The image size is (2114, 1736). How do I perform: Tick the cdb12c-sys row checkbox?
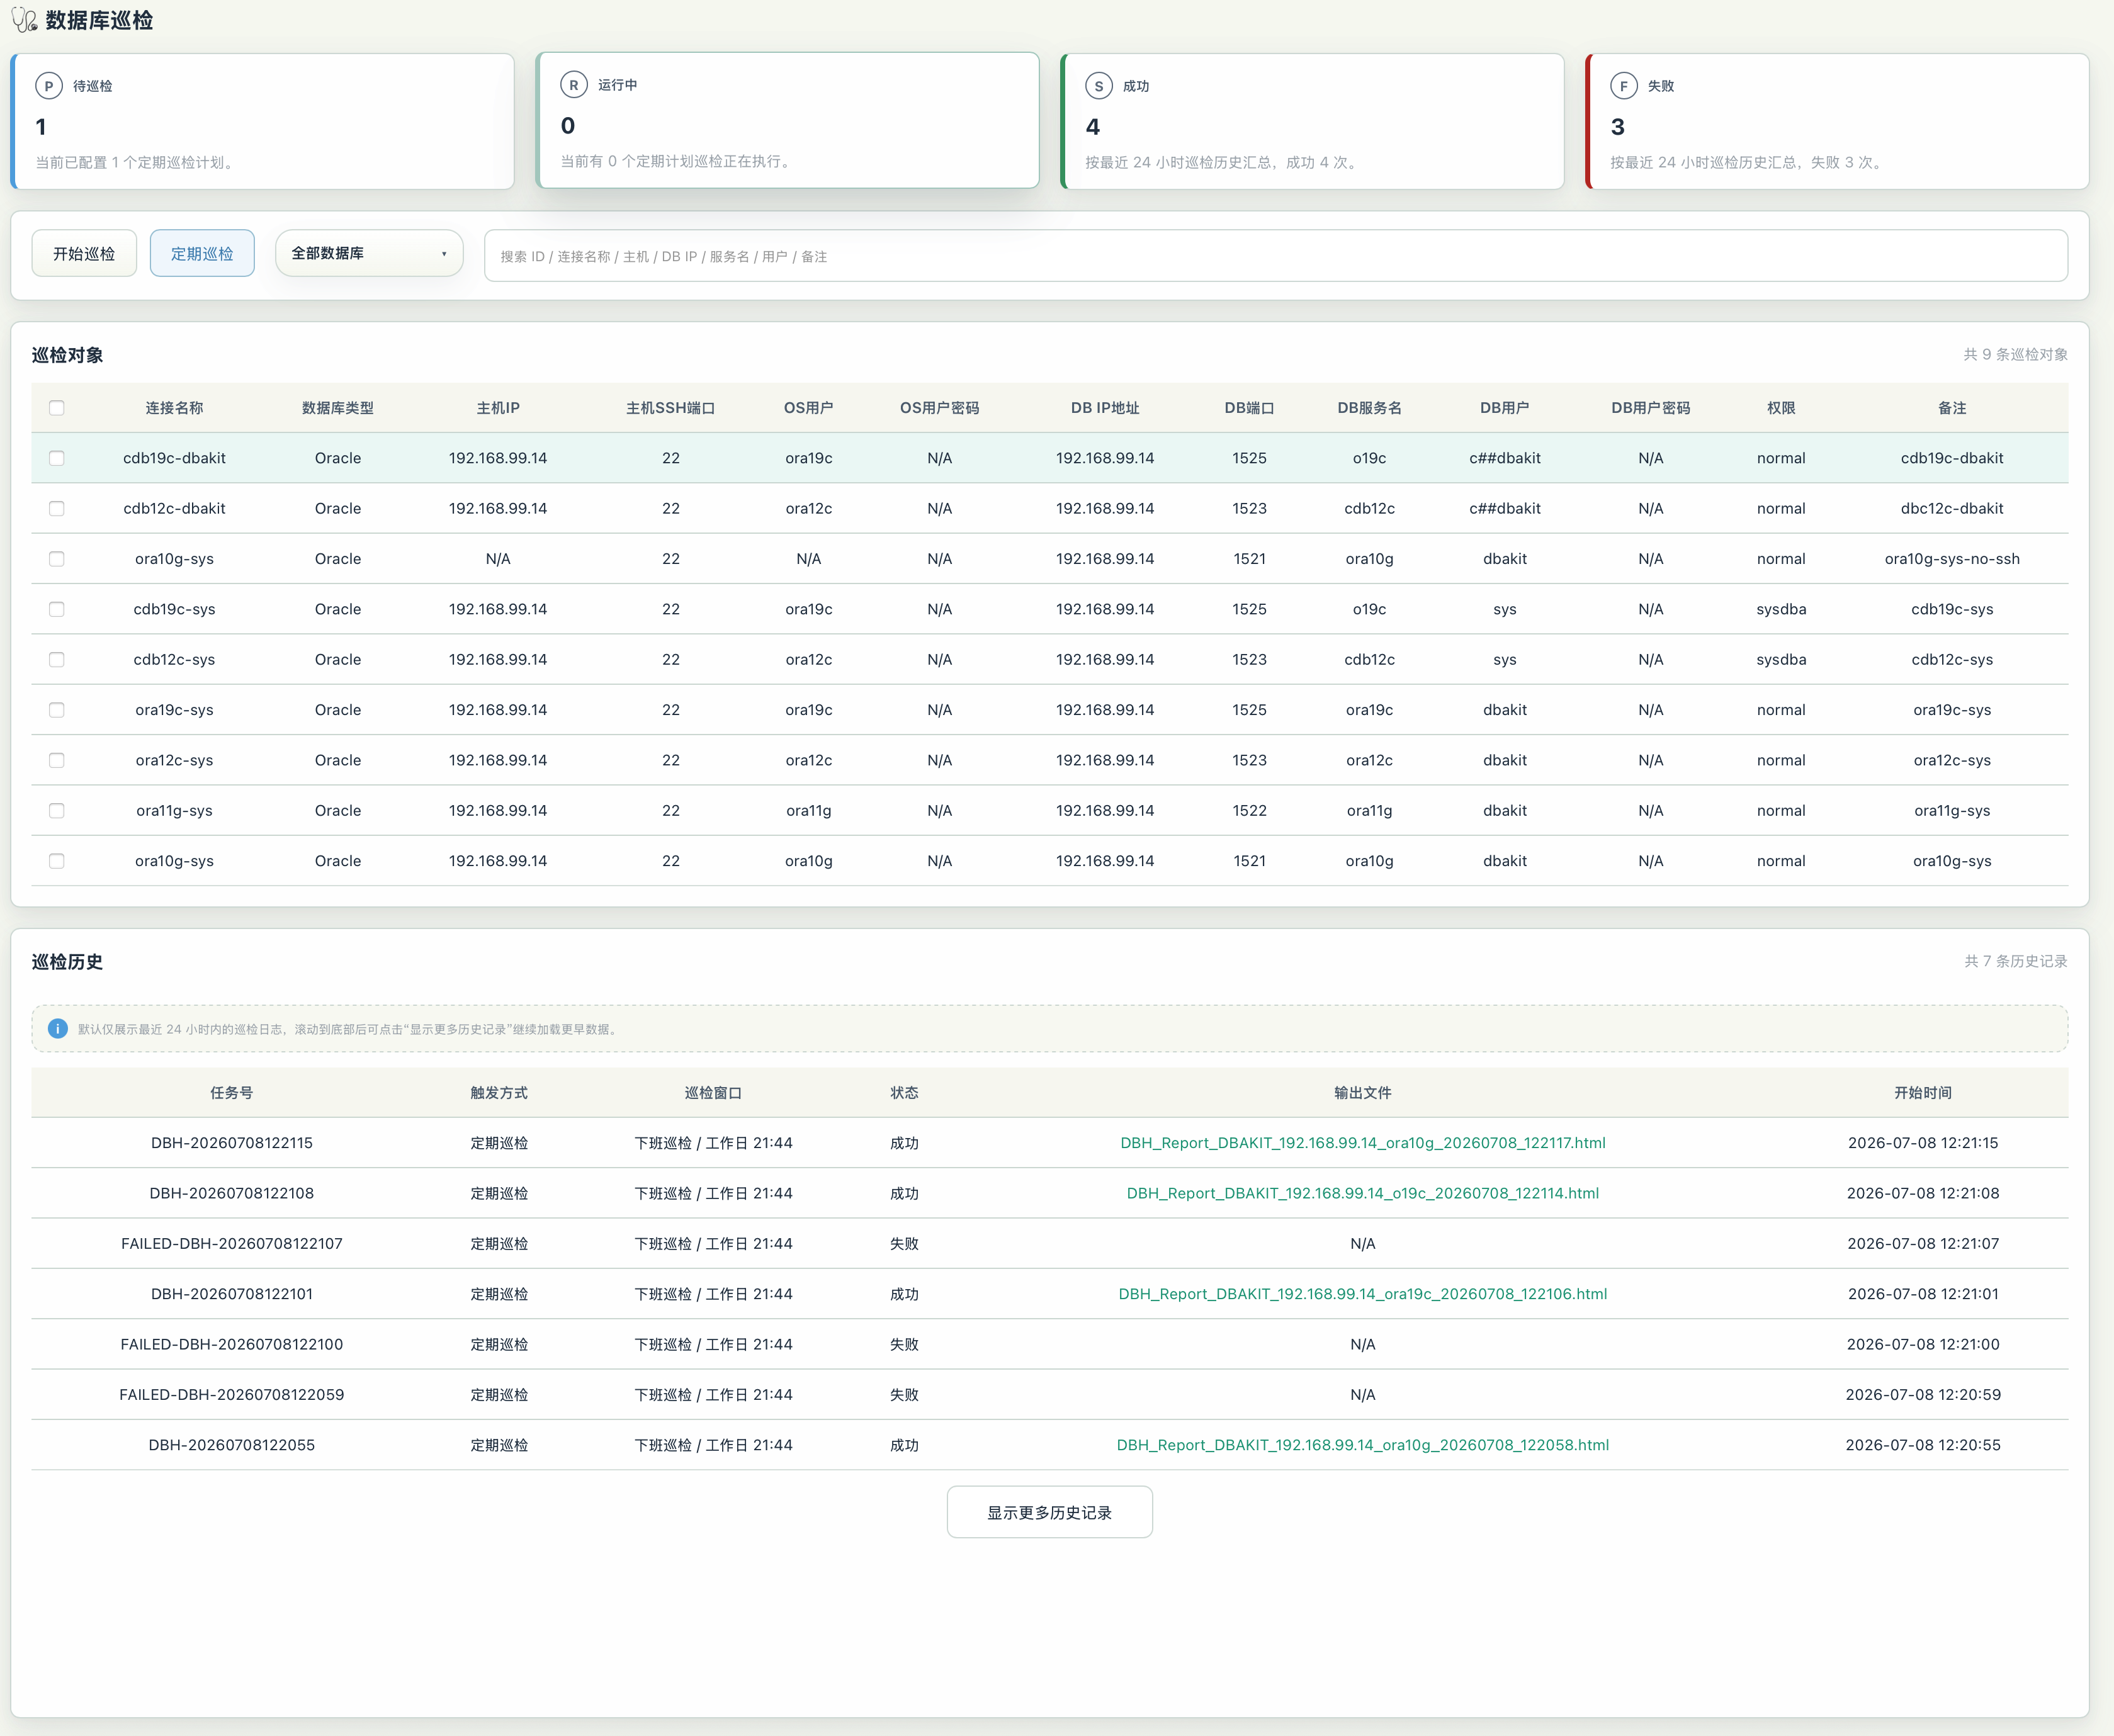point(57,660)
